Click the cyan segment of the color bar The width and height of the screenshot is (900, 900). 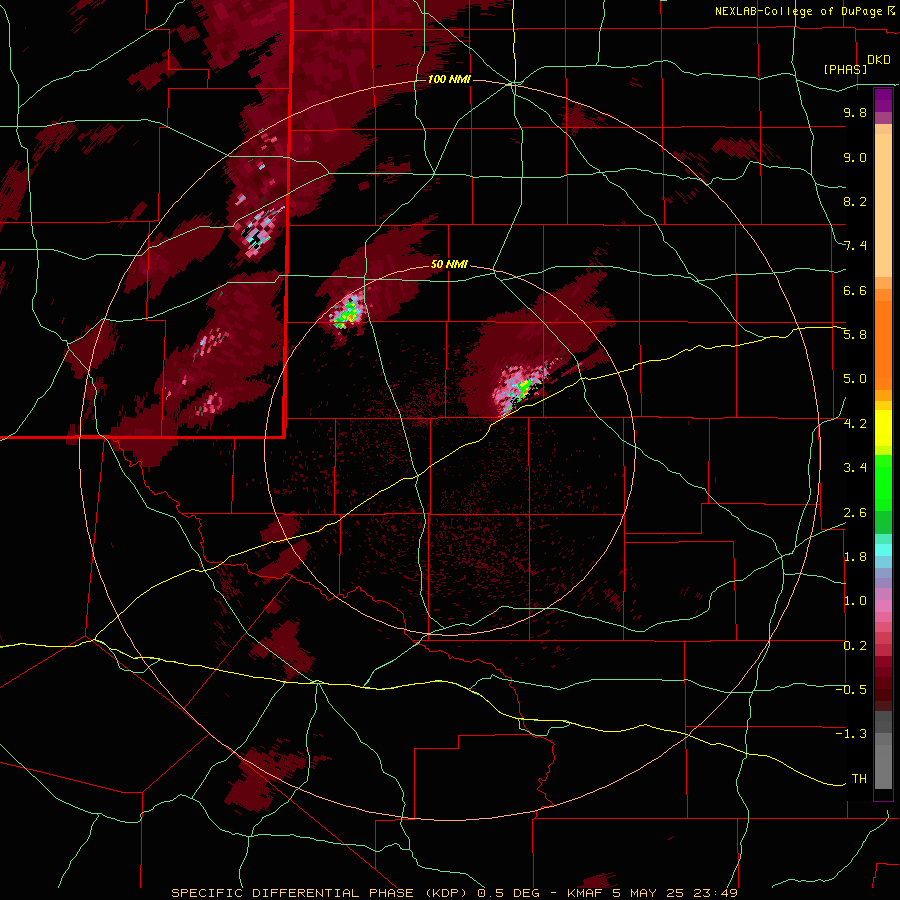pos(883,550)
